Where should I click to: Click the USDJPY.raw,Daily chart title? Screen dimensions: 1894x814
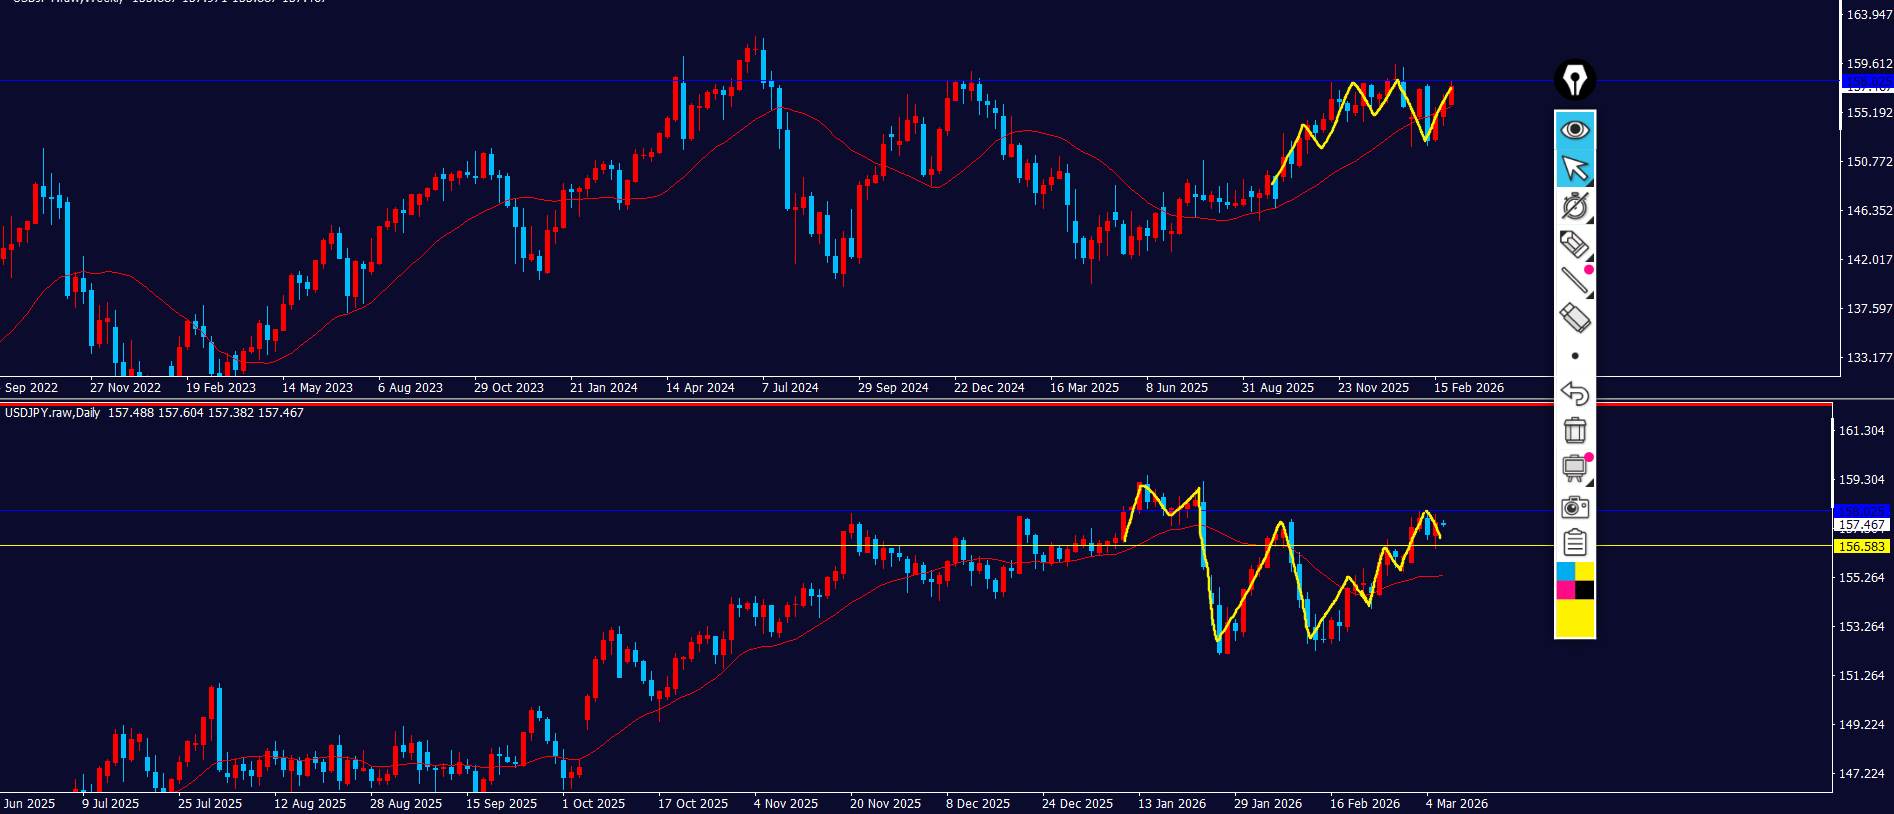click(x=52, y=413)
